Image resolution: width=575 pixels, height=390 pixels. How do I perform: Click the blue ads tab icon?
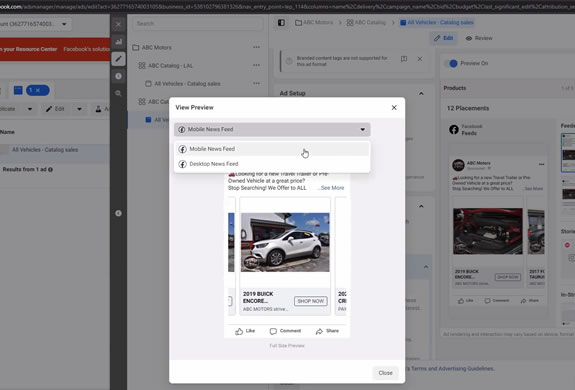click(18, 90)
